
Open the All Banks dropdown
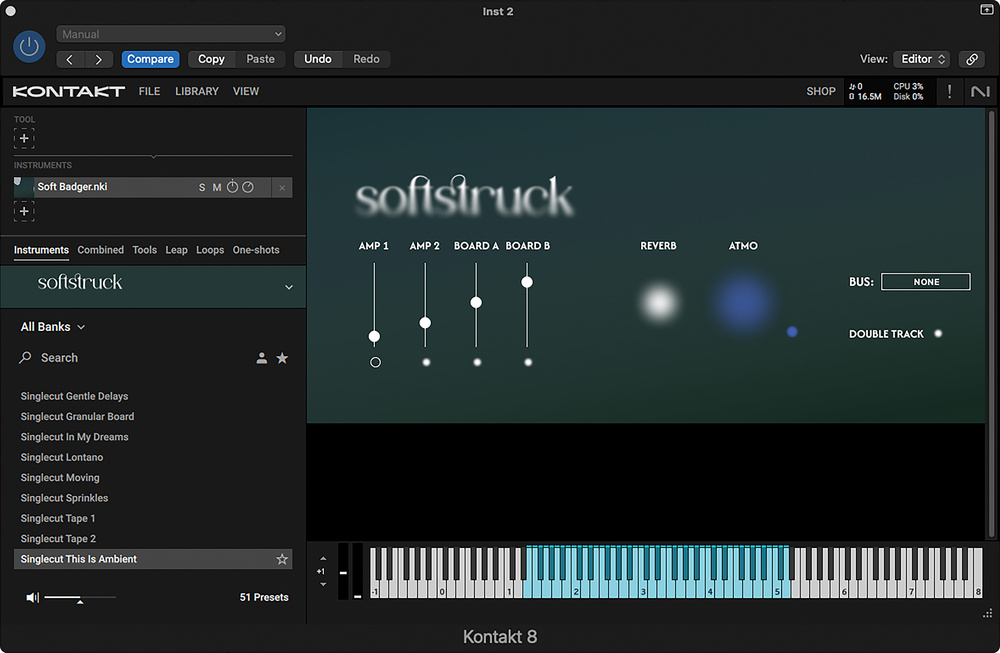52,327
